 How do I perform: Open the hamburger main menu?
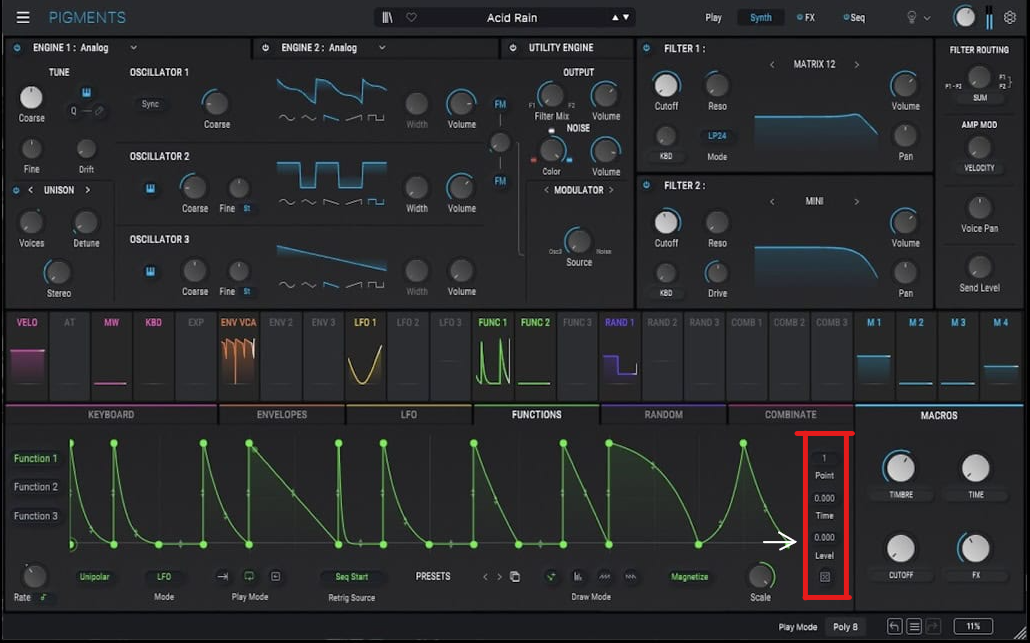(x=23, y=17)
